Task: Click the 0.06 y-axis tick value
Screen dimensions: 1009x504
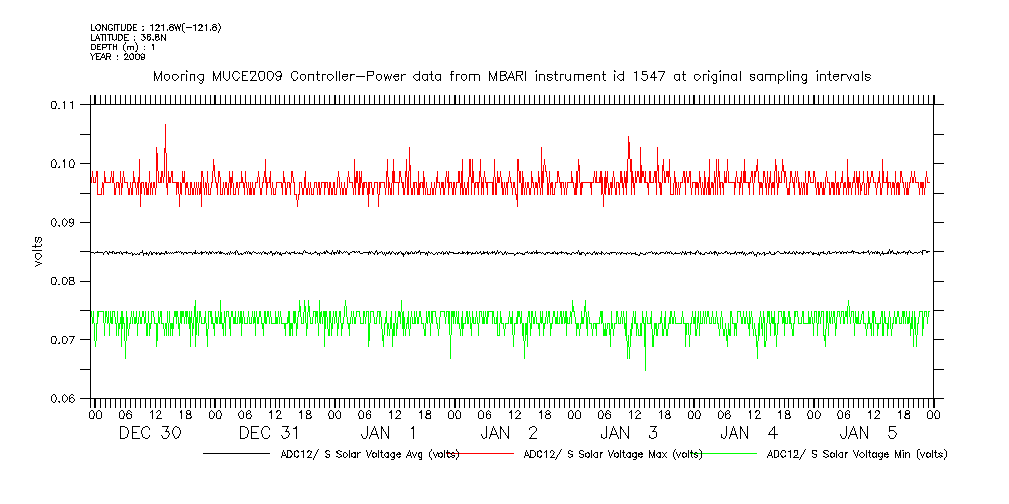Action: (x=62, y=399)
